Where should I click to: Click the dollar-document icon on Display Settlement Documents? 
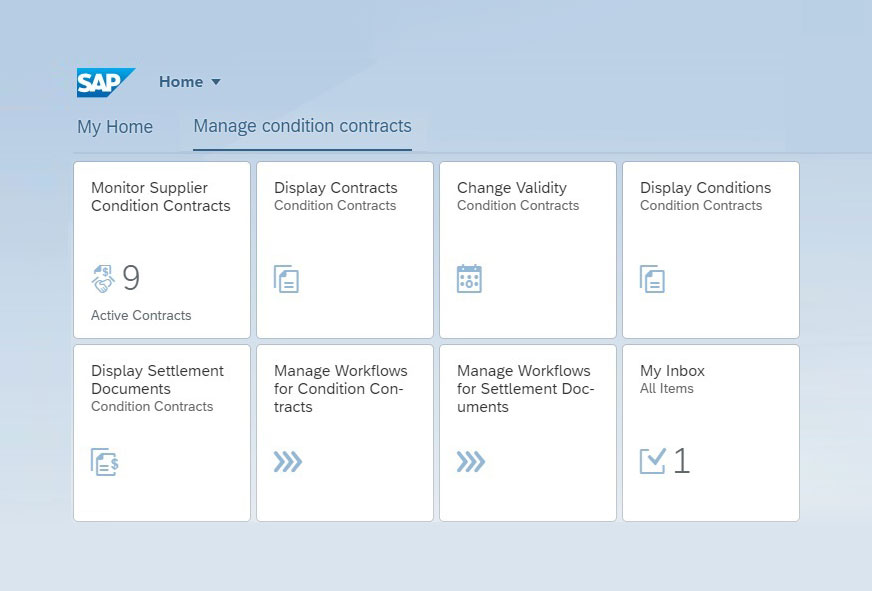tap(104, 462)
